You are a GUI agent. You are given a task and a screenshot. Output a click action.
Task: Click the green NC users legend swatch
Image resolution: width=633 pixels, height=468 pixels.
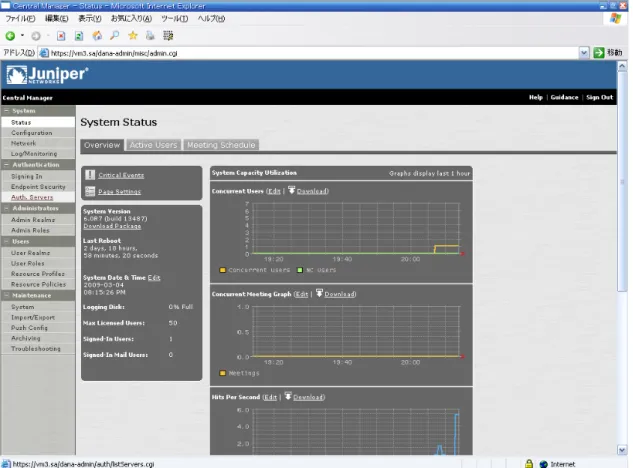click(300, 270)
